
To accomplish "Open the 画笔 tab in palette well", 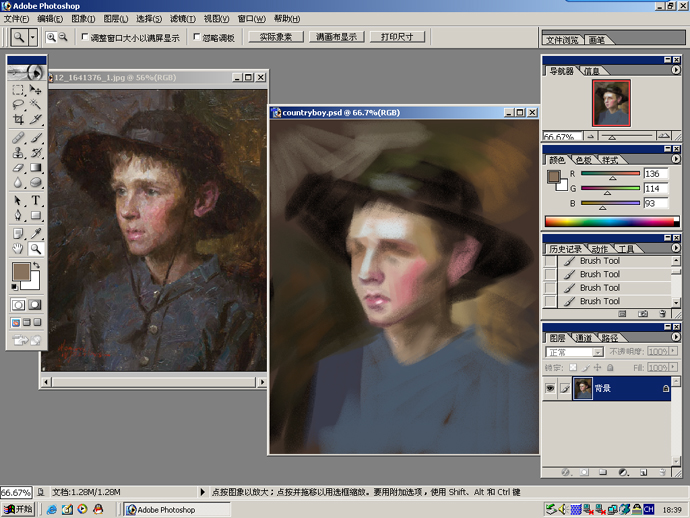I will pos(596,40).
